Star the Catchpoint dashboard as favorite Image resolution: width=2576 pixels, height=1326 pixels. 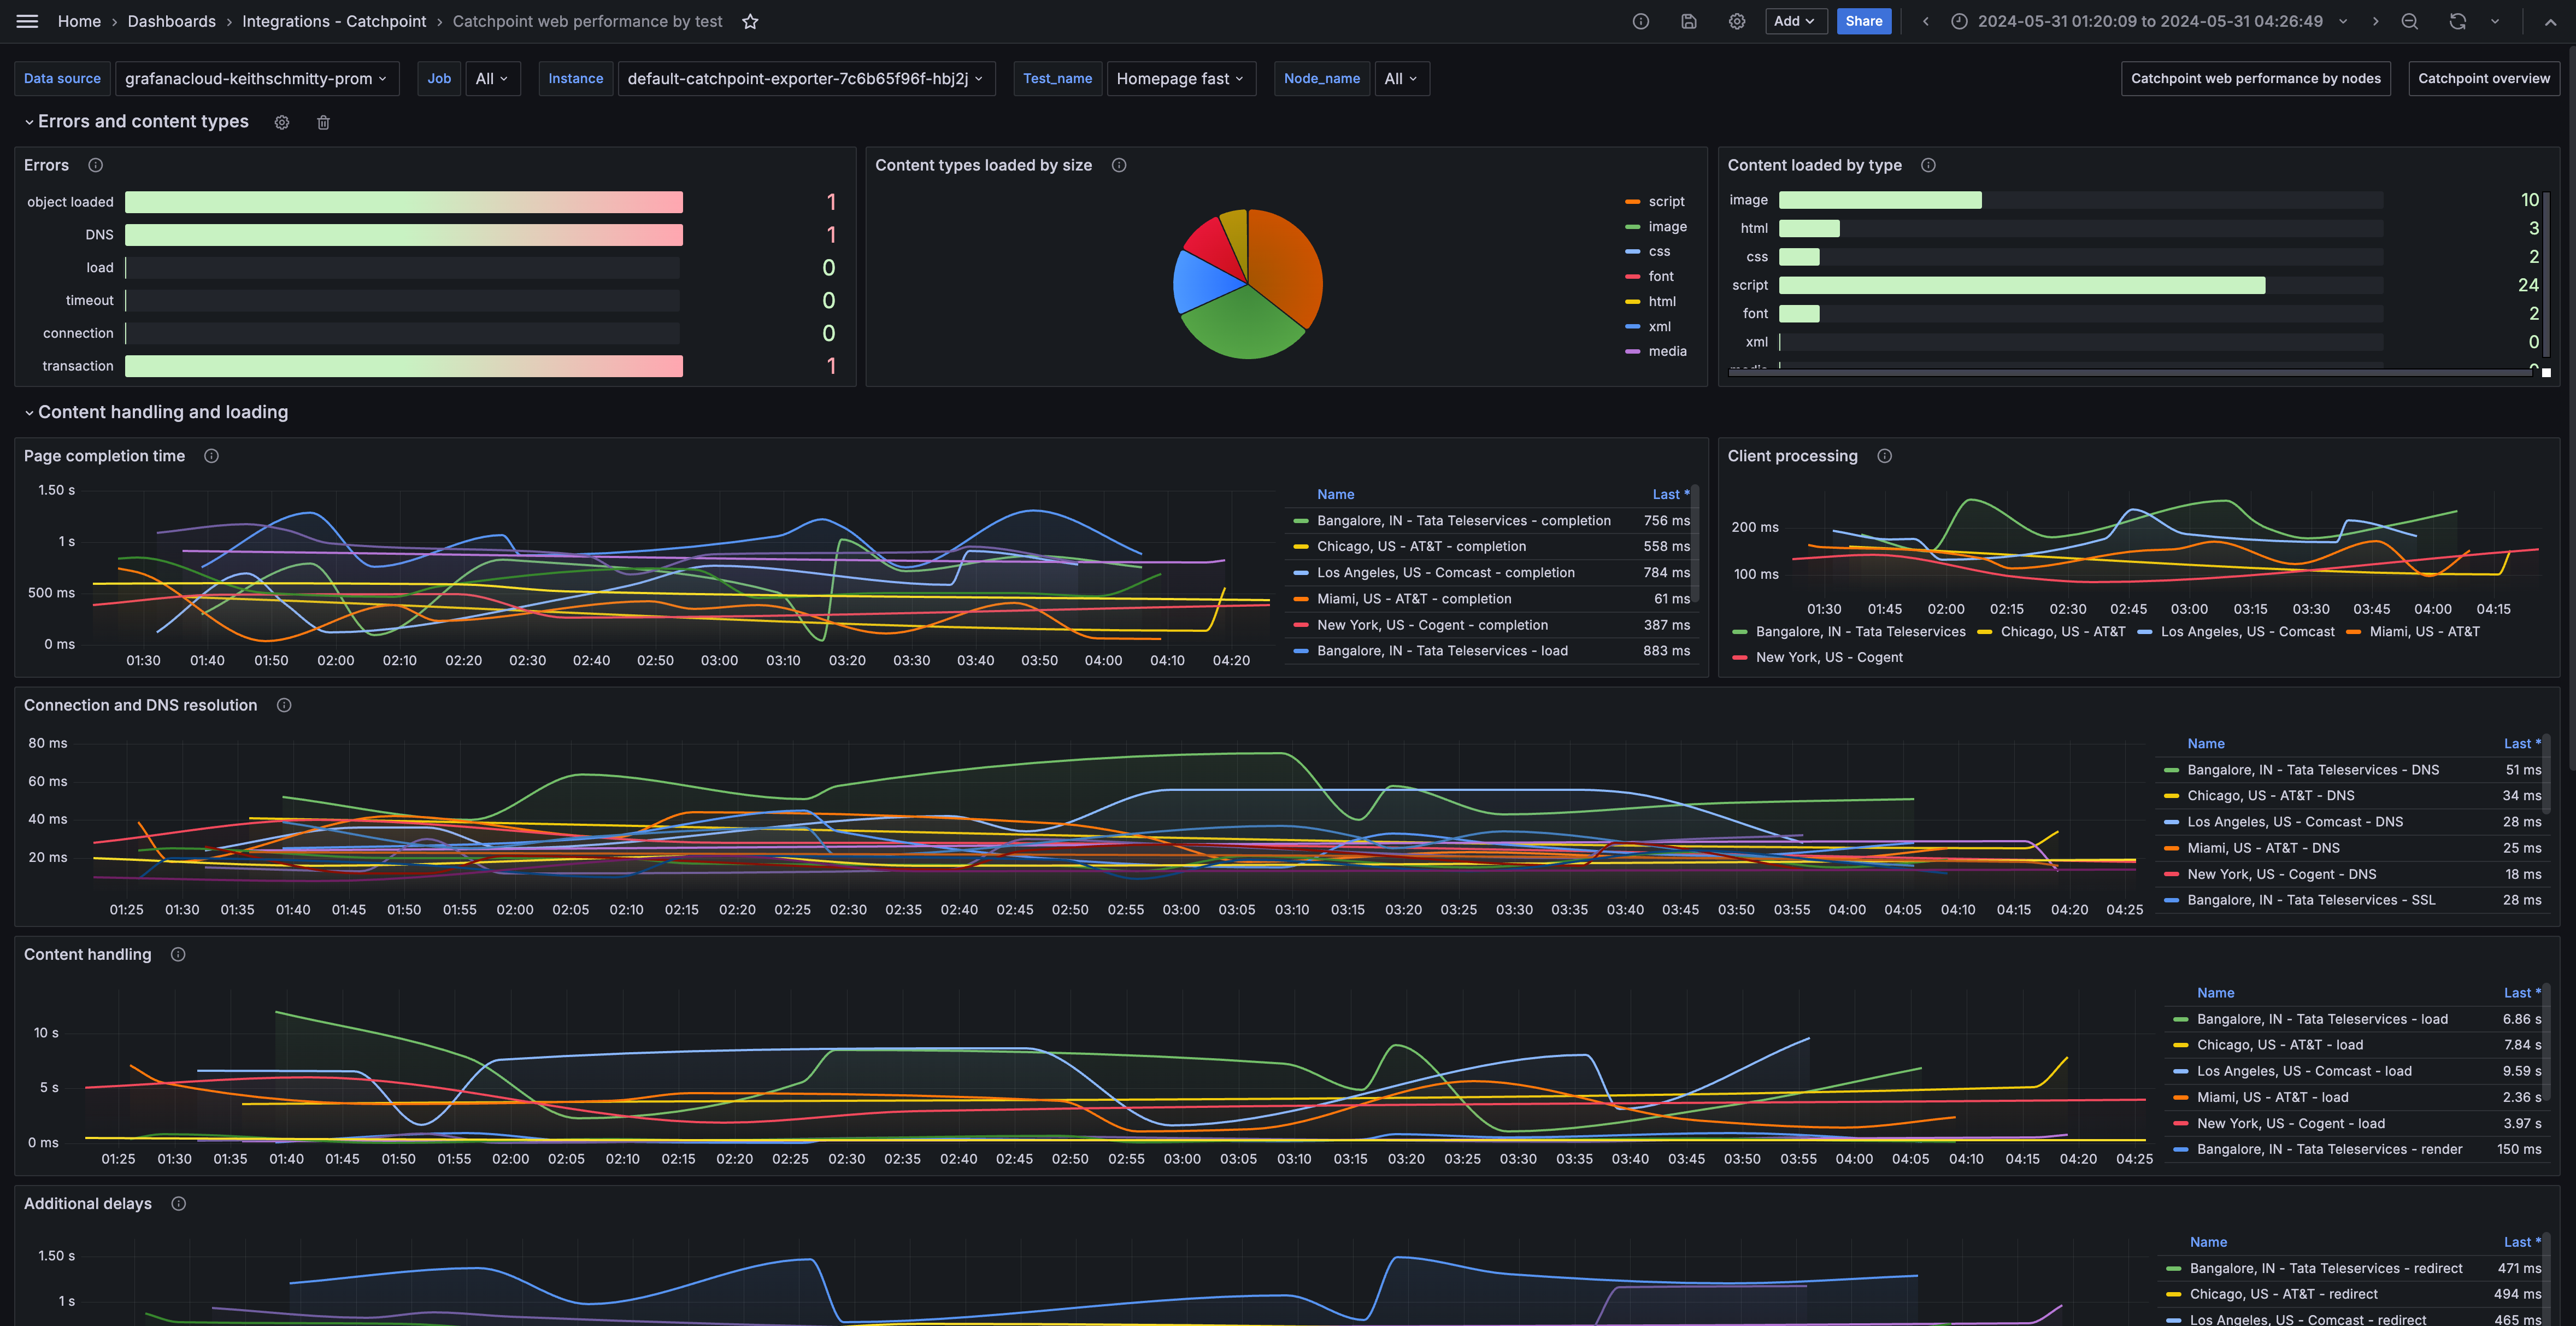(x=751, y=21)
